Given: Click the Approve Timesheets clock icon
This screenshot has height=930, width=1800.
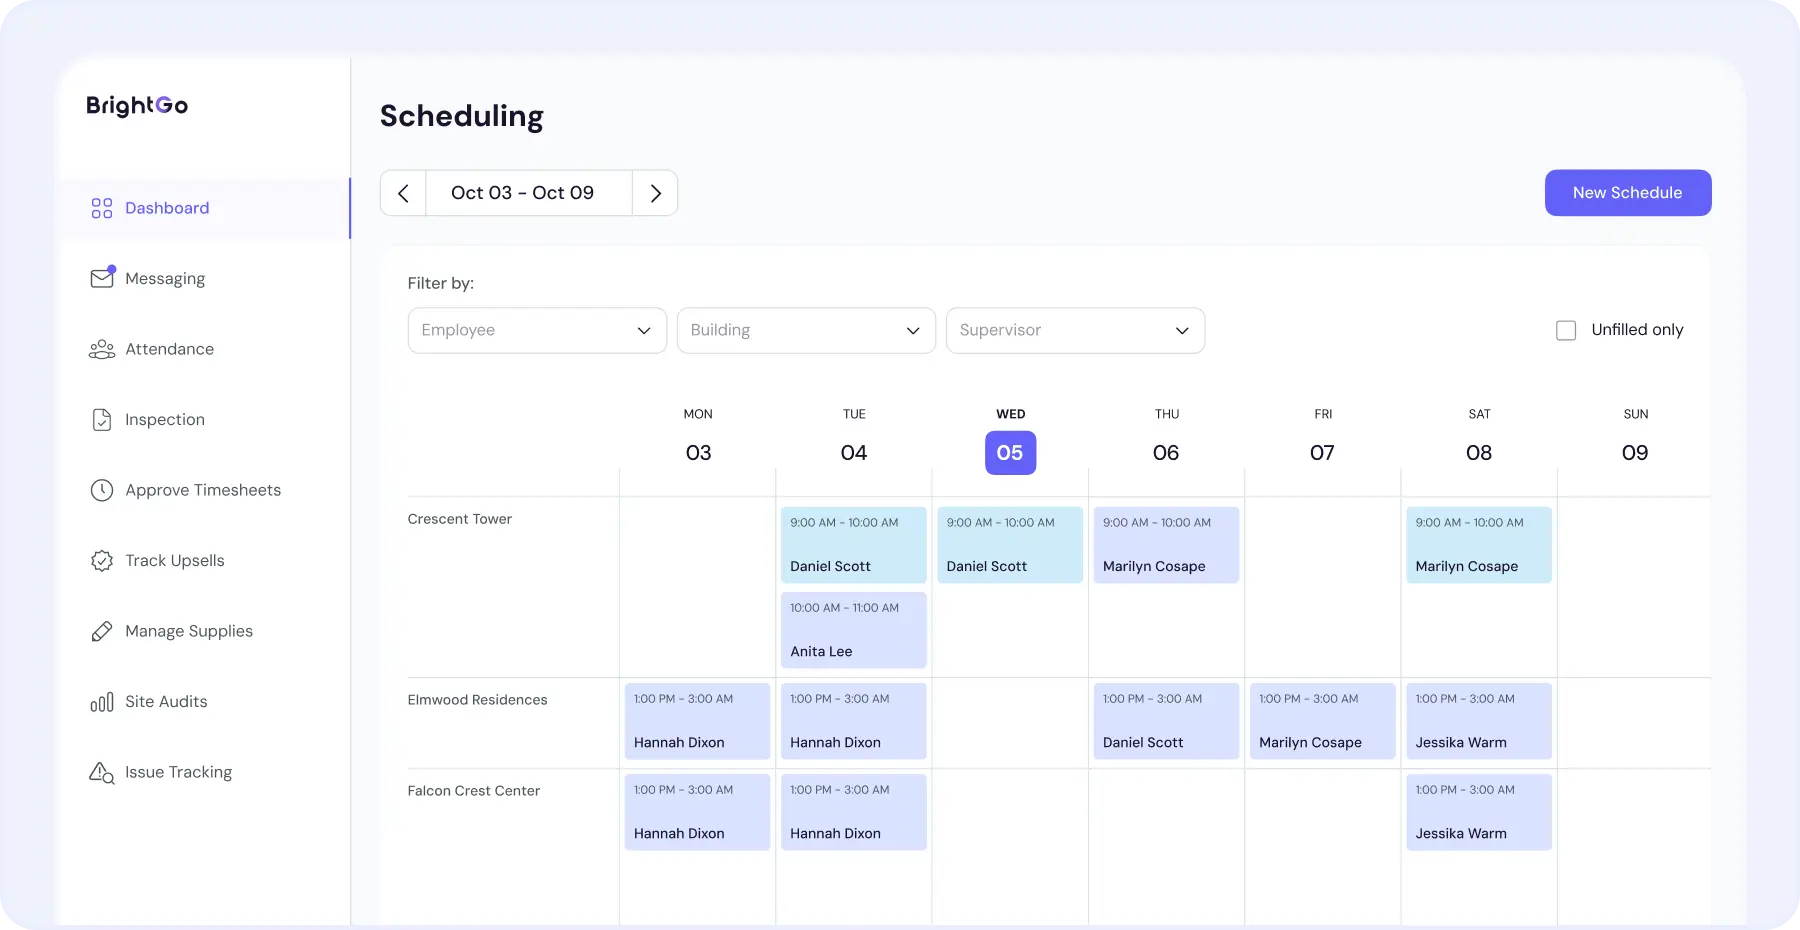Looking at the screenshot, I should tap(102, 490).
